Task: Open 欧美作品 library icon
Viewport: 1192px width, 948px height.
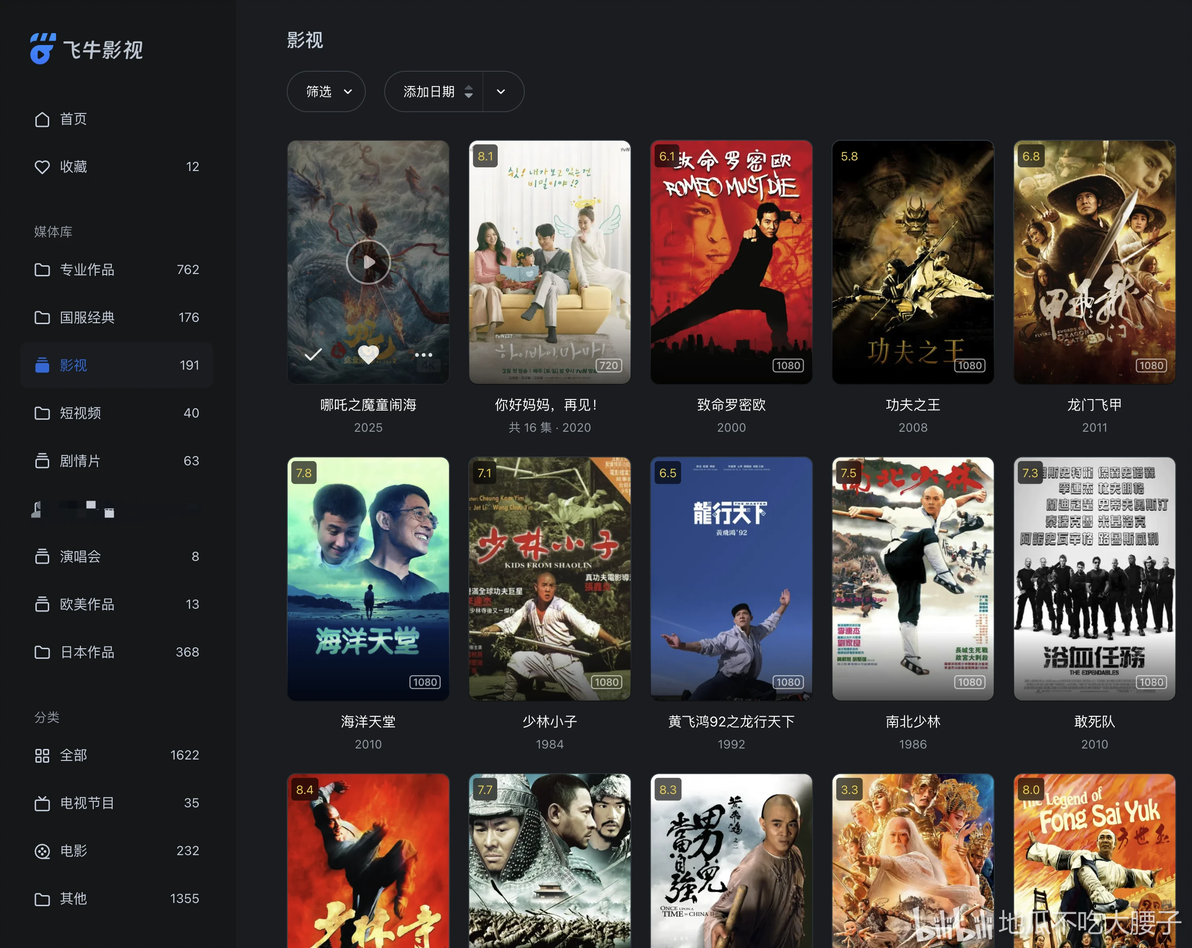Action: point(42,604)
